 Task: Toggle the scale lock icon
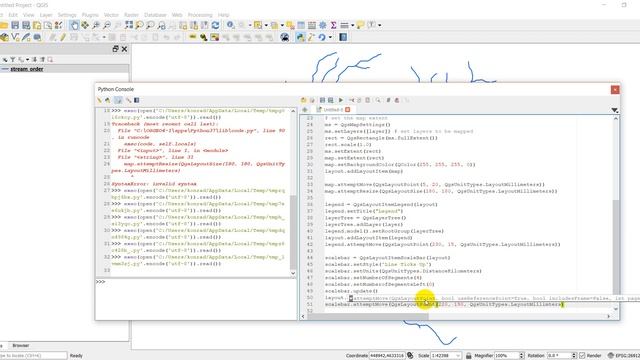[469, 356]
